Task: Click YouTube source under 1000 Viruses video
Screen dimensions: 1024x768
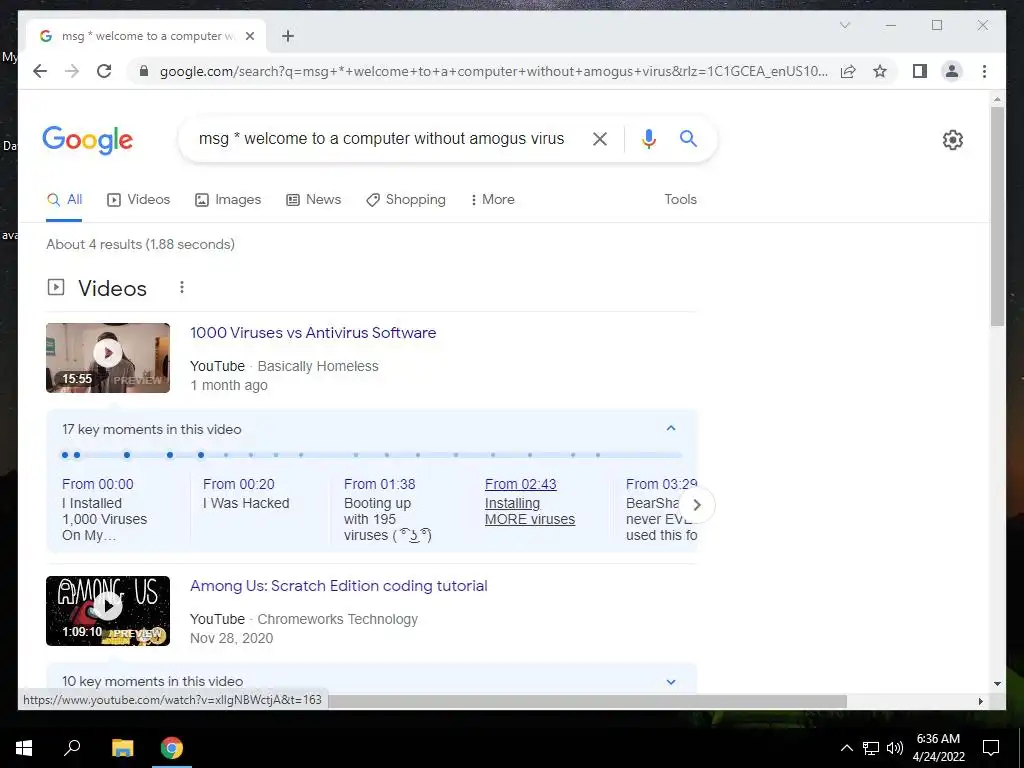Action: point(217,366)
